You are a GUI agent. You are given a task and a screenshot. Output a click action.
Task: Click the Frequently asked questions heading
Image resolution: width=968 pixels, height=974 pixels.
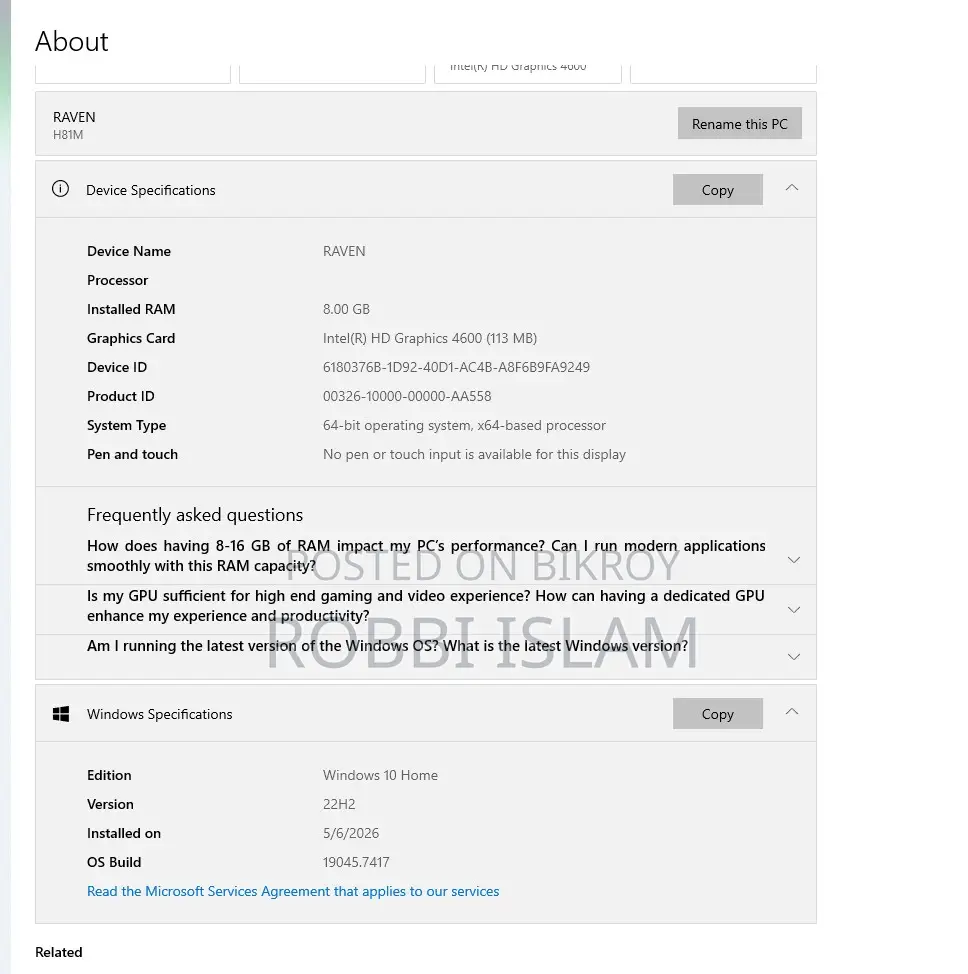pos(195,515)
